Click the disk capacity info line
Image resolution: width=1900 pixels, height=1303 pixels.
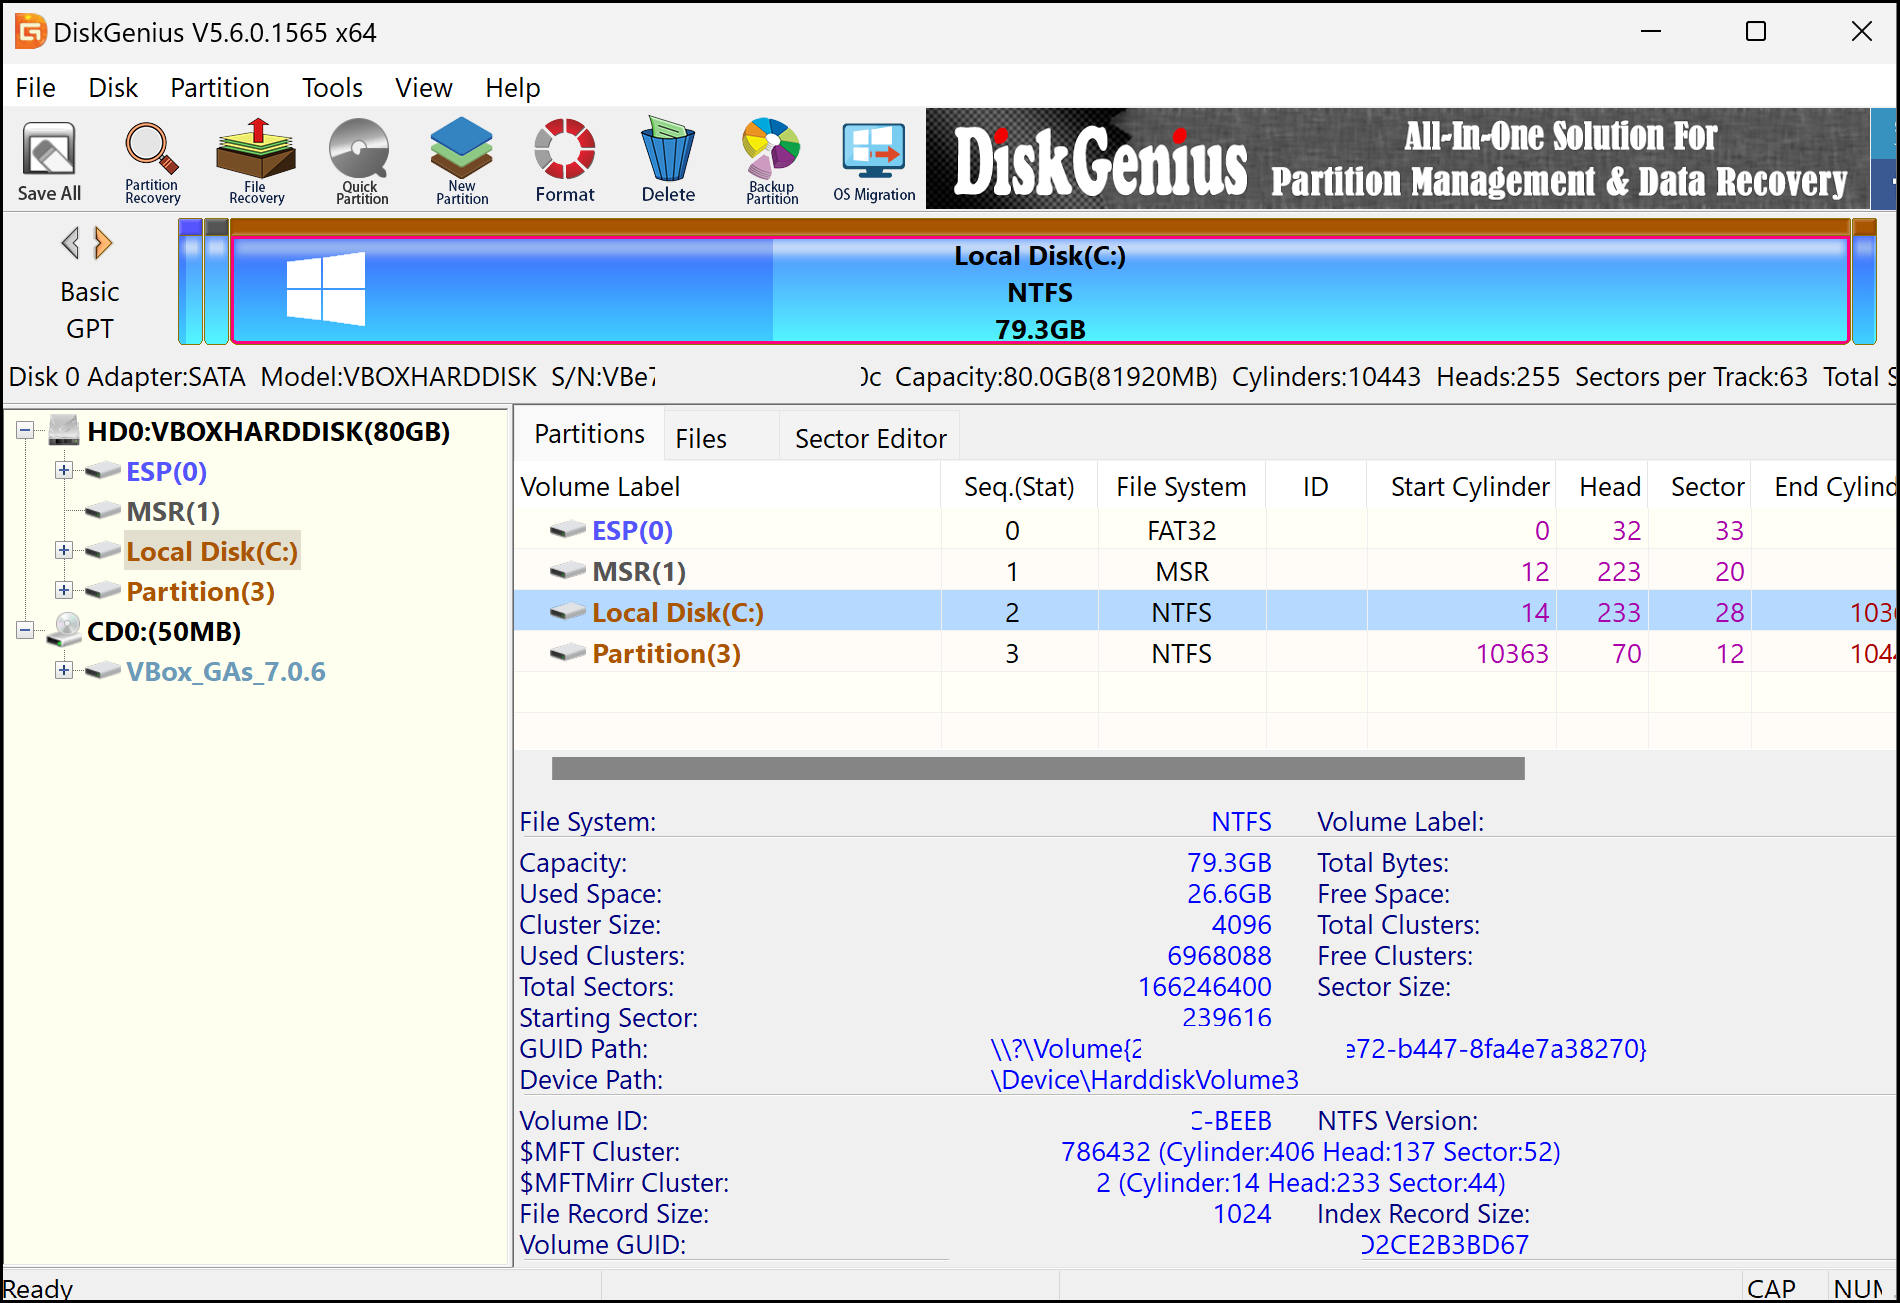tap(950, 377)
